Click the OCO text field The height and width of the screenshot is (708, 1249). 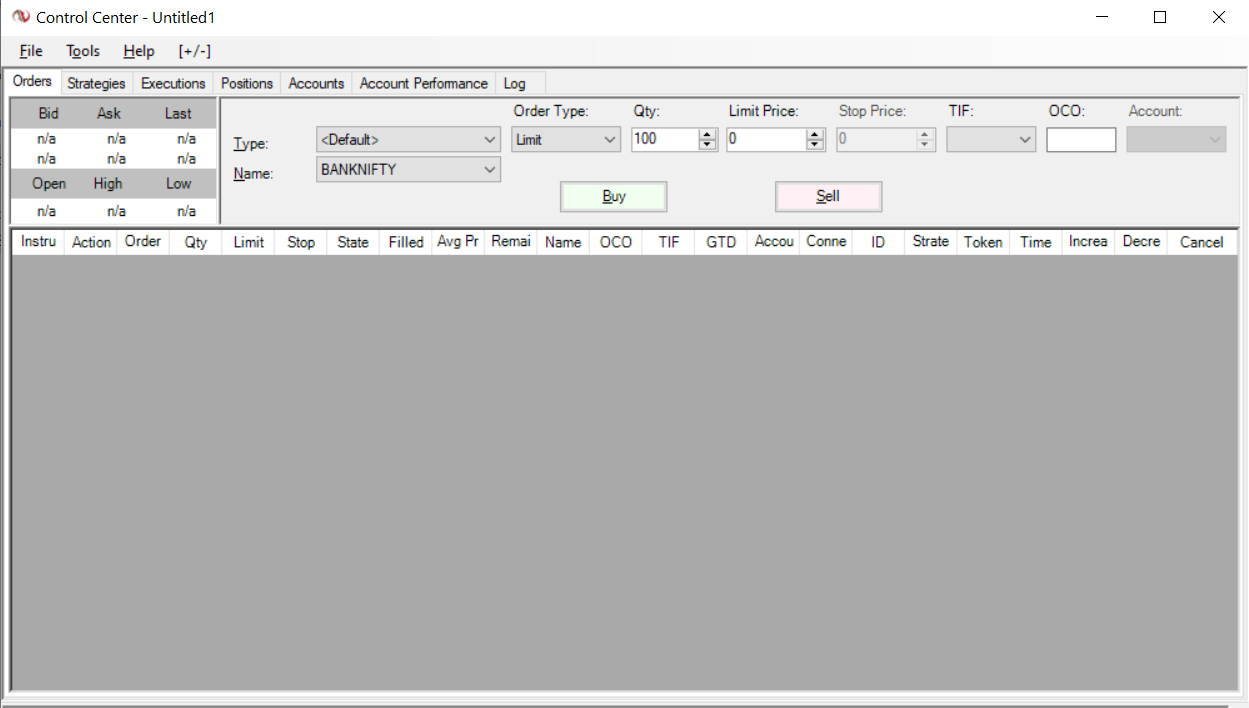point(1081,140)
